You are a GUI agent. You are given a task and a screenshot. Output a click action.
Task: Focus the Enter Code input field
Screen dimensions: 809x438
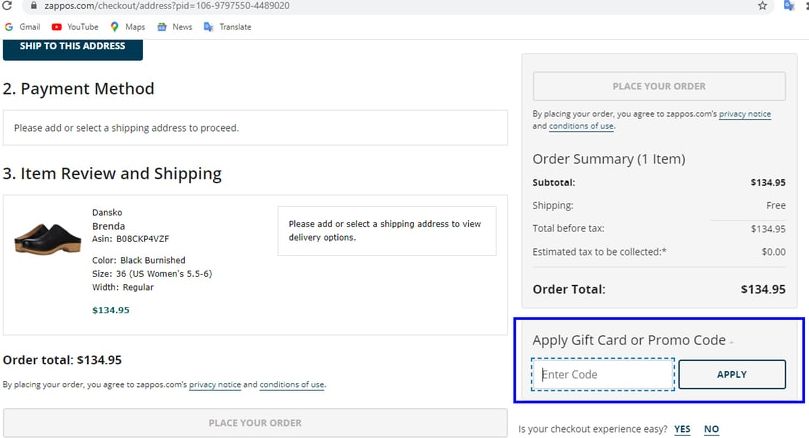(x=603, y=375)
